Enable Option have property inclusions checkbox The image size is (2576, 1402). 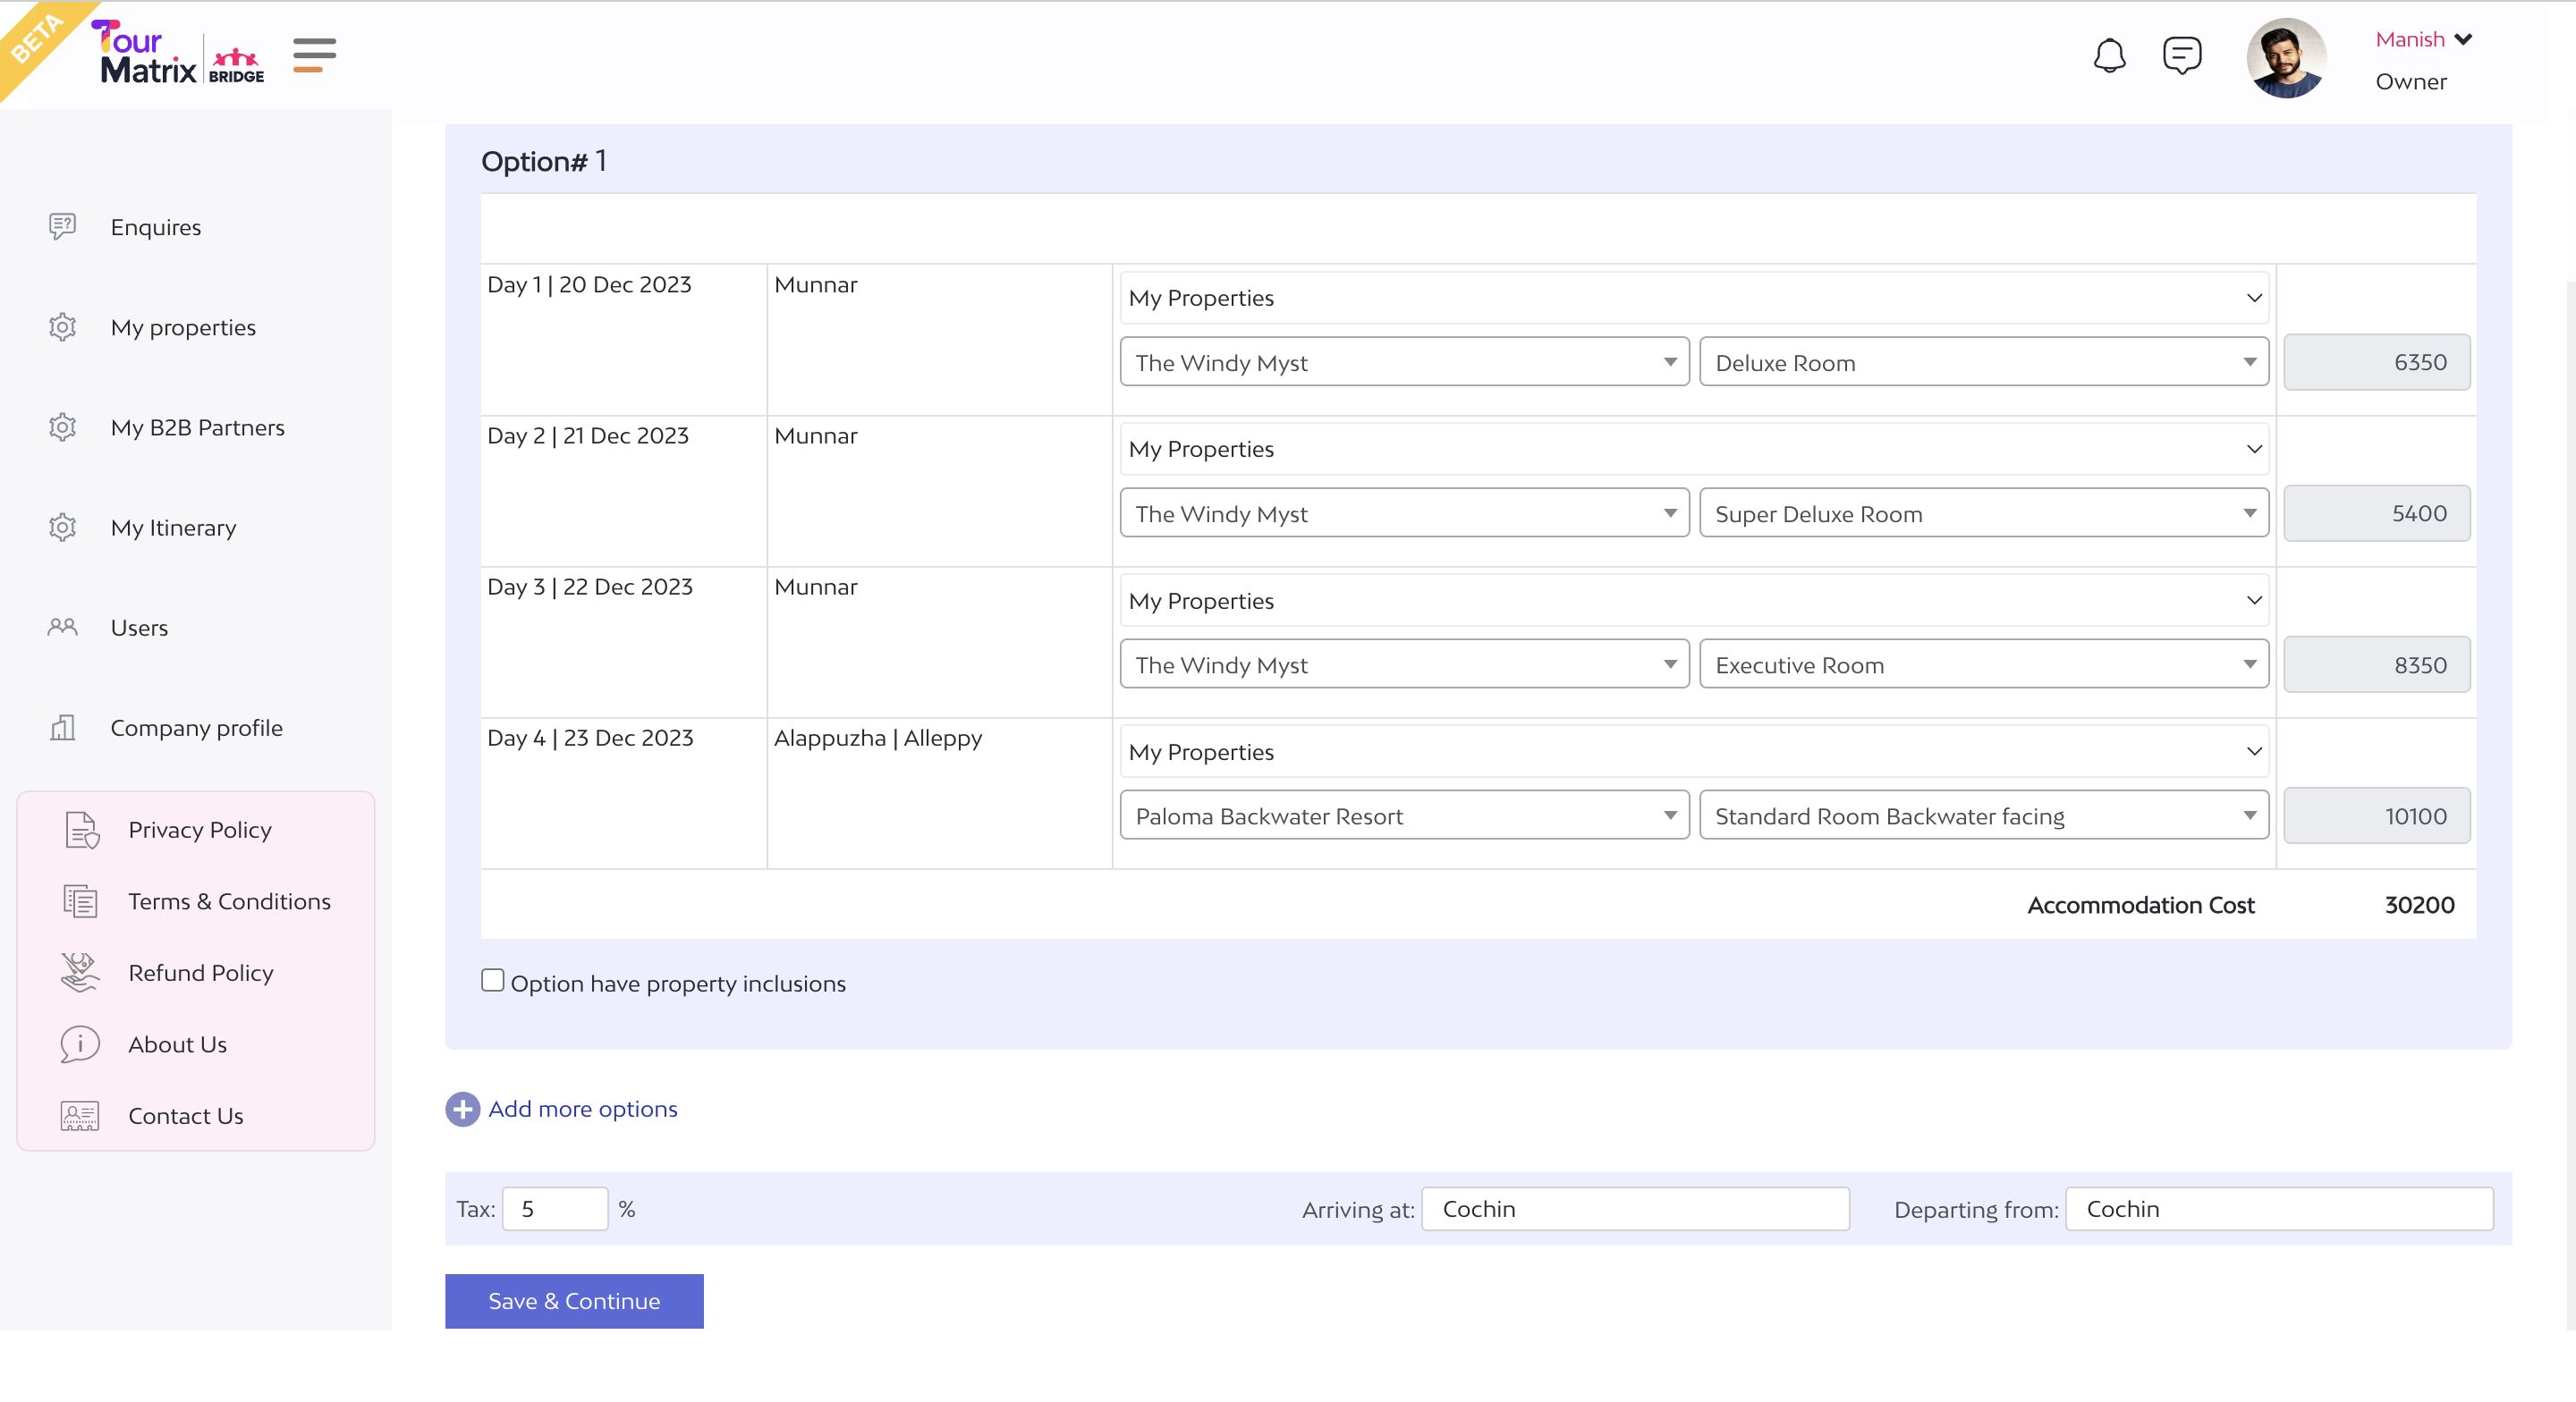pyautogui.click(x=492, y=980)
